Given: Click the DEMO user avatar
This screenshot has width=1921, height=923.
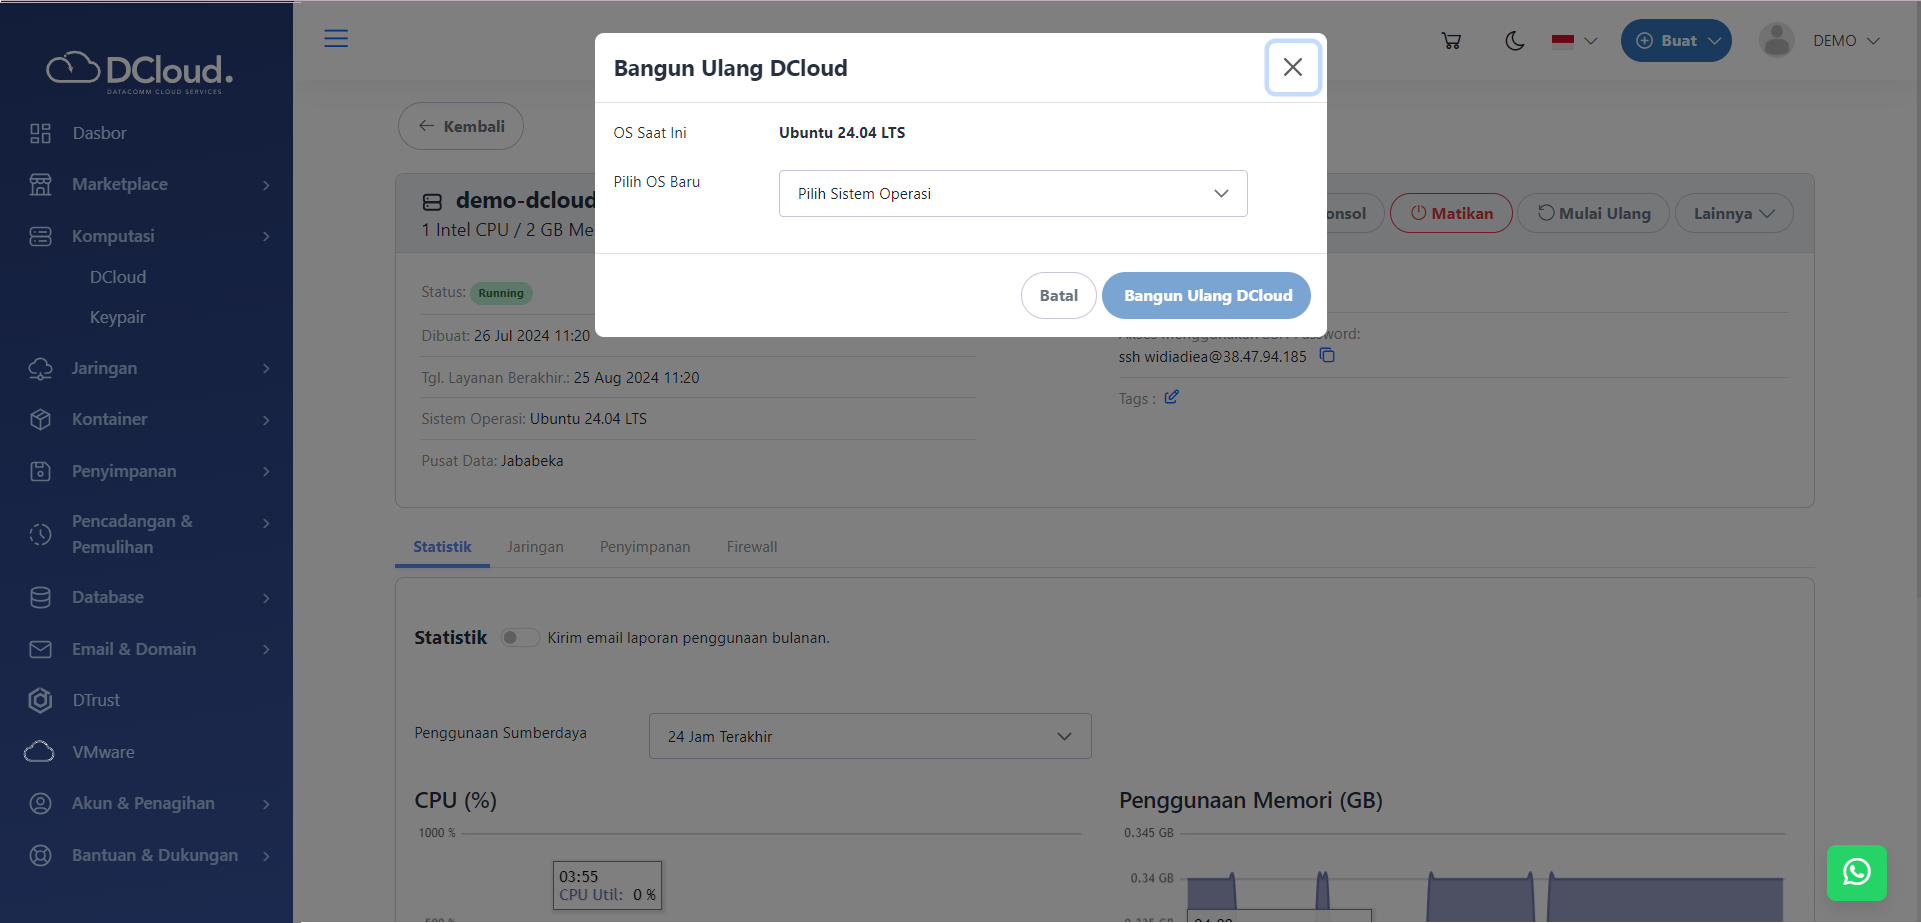Looking at the screenshot, I should tap(1776, 41).
